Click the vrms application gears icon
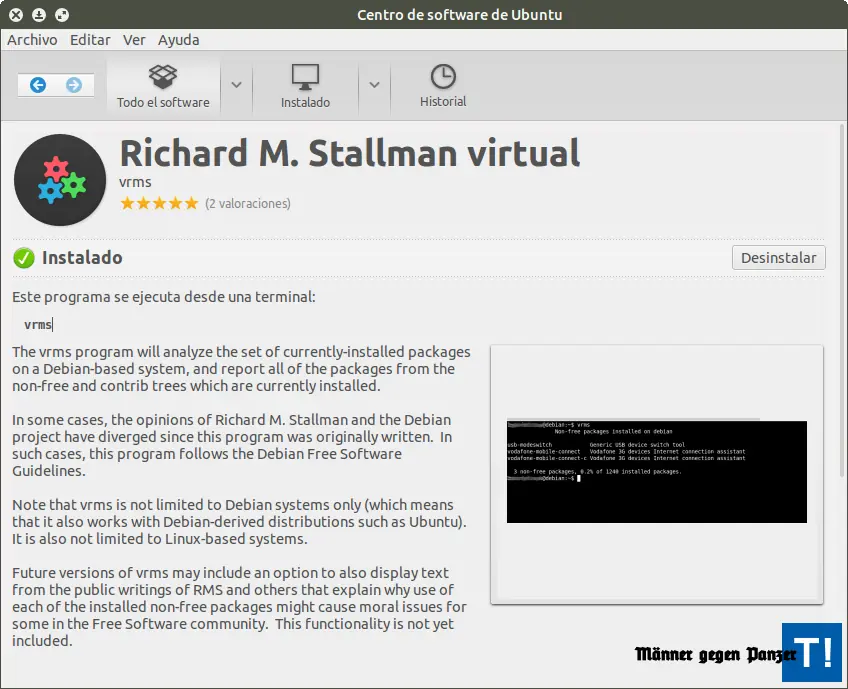 (60, 180)
